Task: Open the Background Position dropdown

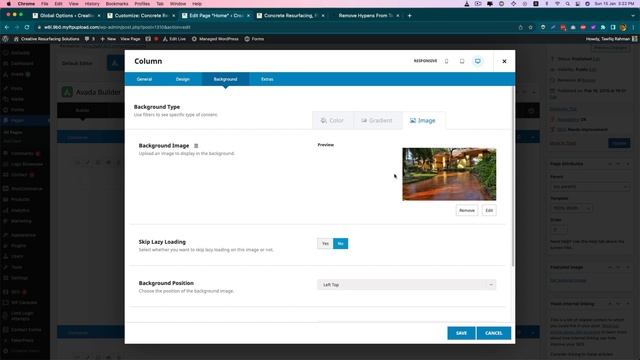Action: (x=407, y=285)
